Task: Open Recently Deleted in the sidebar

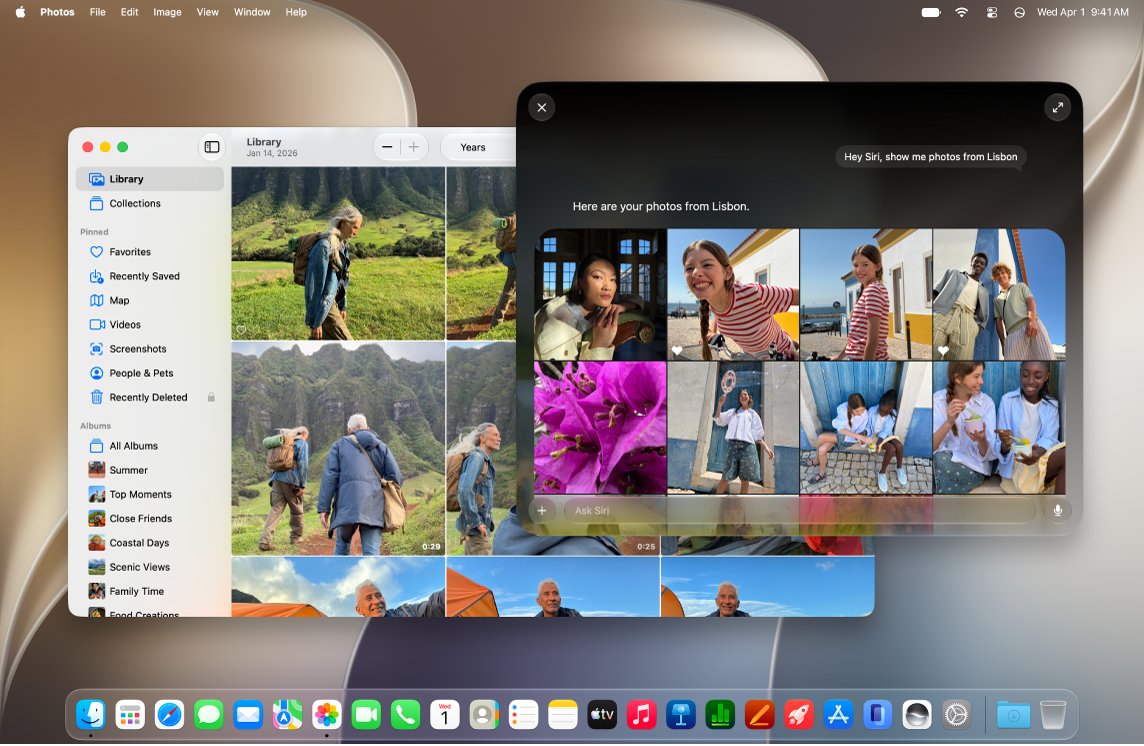Action: (150, 397)
